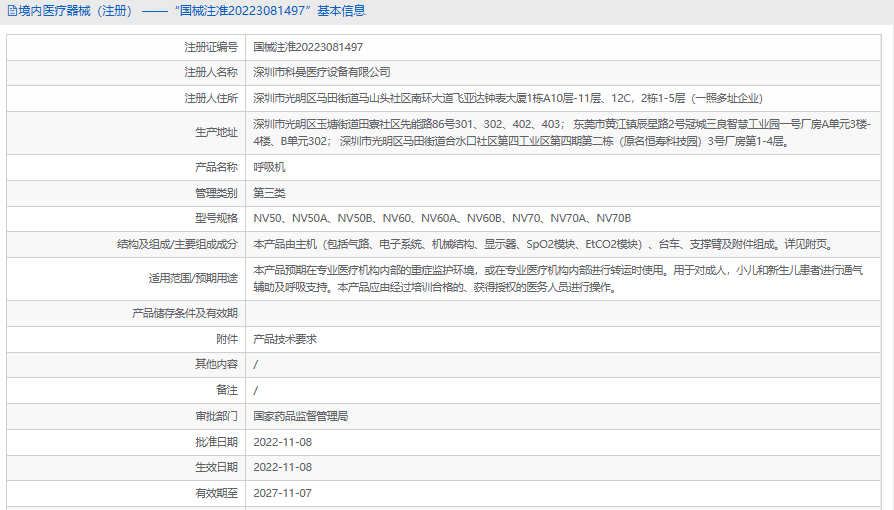Select 国家药品监督管理局 value

[x=300, y=416]
